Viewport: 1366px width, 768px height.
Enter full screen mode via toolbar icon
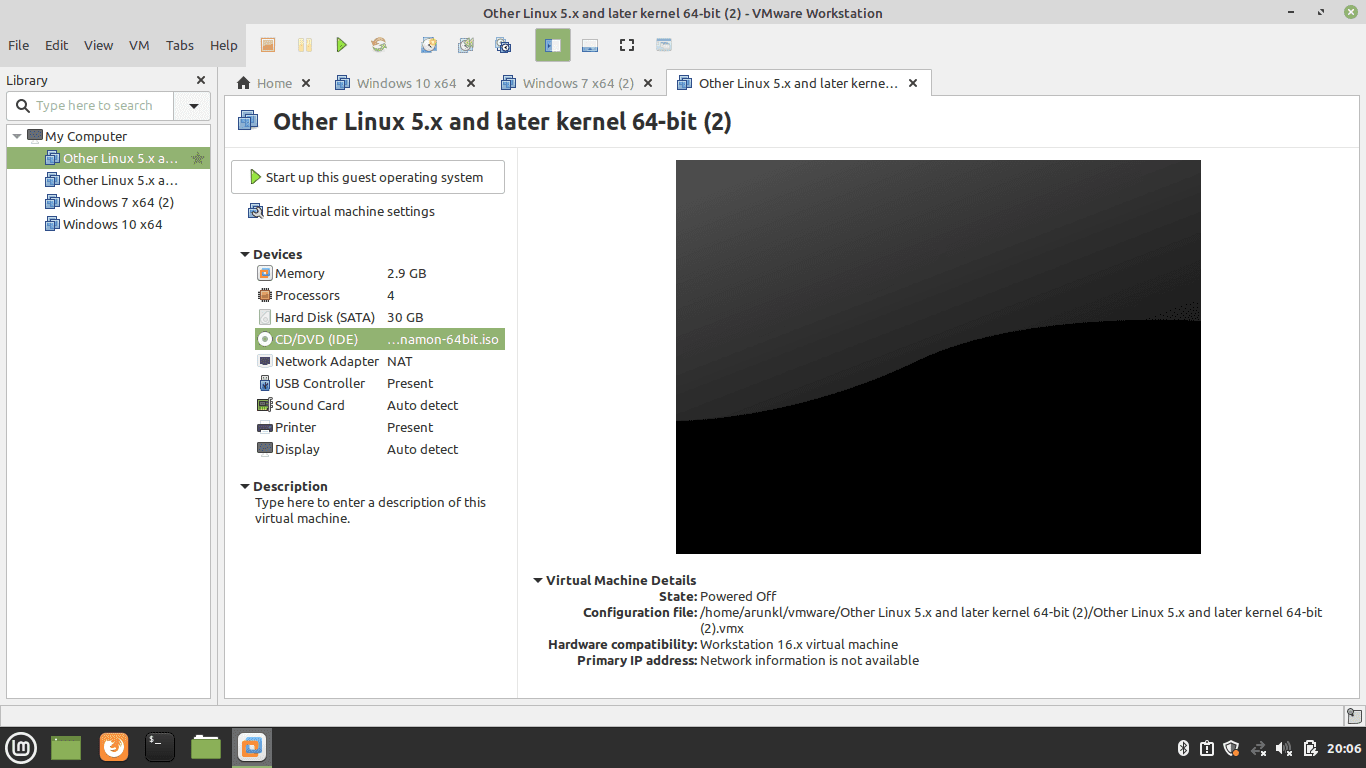[627, 45]
